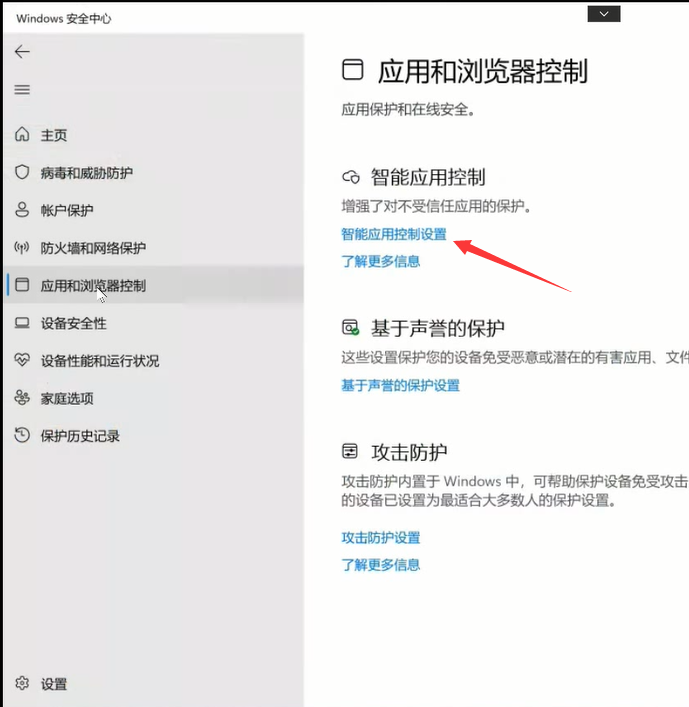The width and height of the screenshot is (689, 707).
Task: Click the 应用和浏览器控制 page heading
Action: tap(483, 71)
